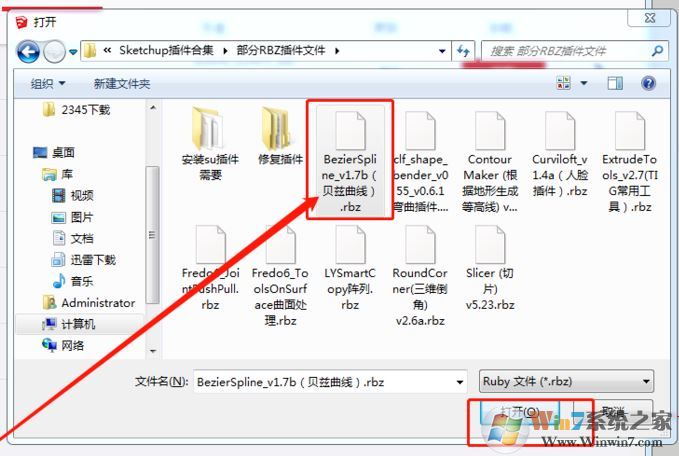Image resolution: width=679 pixels, height=456 pixels.
Task: Select ExtrudeTools_v2.7 rbz file
Action: [630, 161]
